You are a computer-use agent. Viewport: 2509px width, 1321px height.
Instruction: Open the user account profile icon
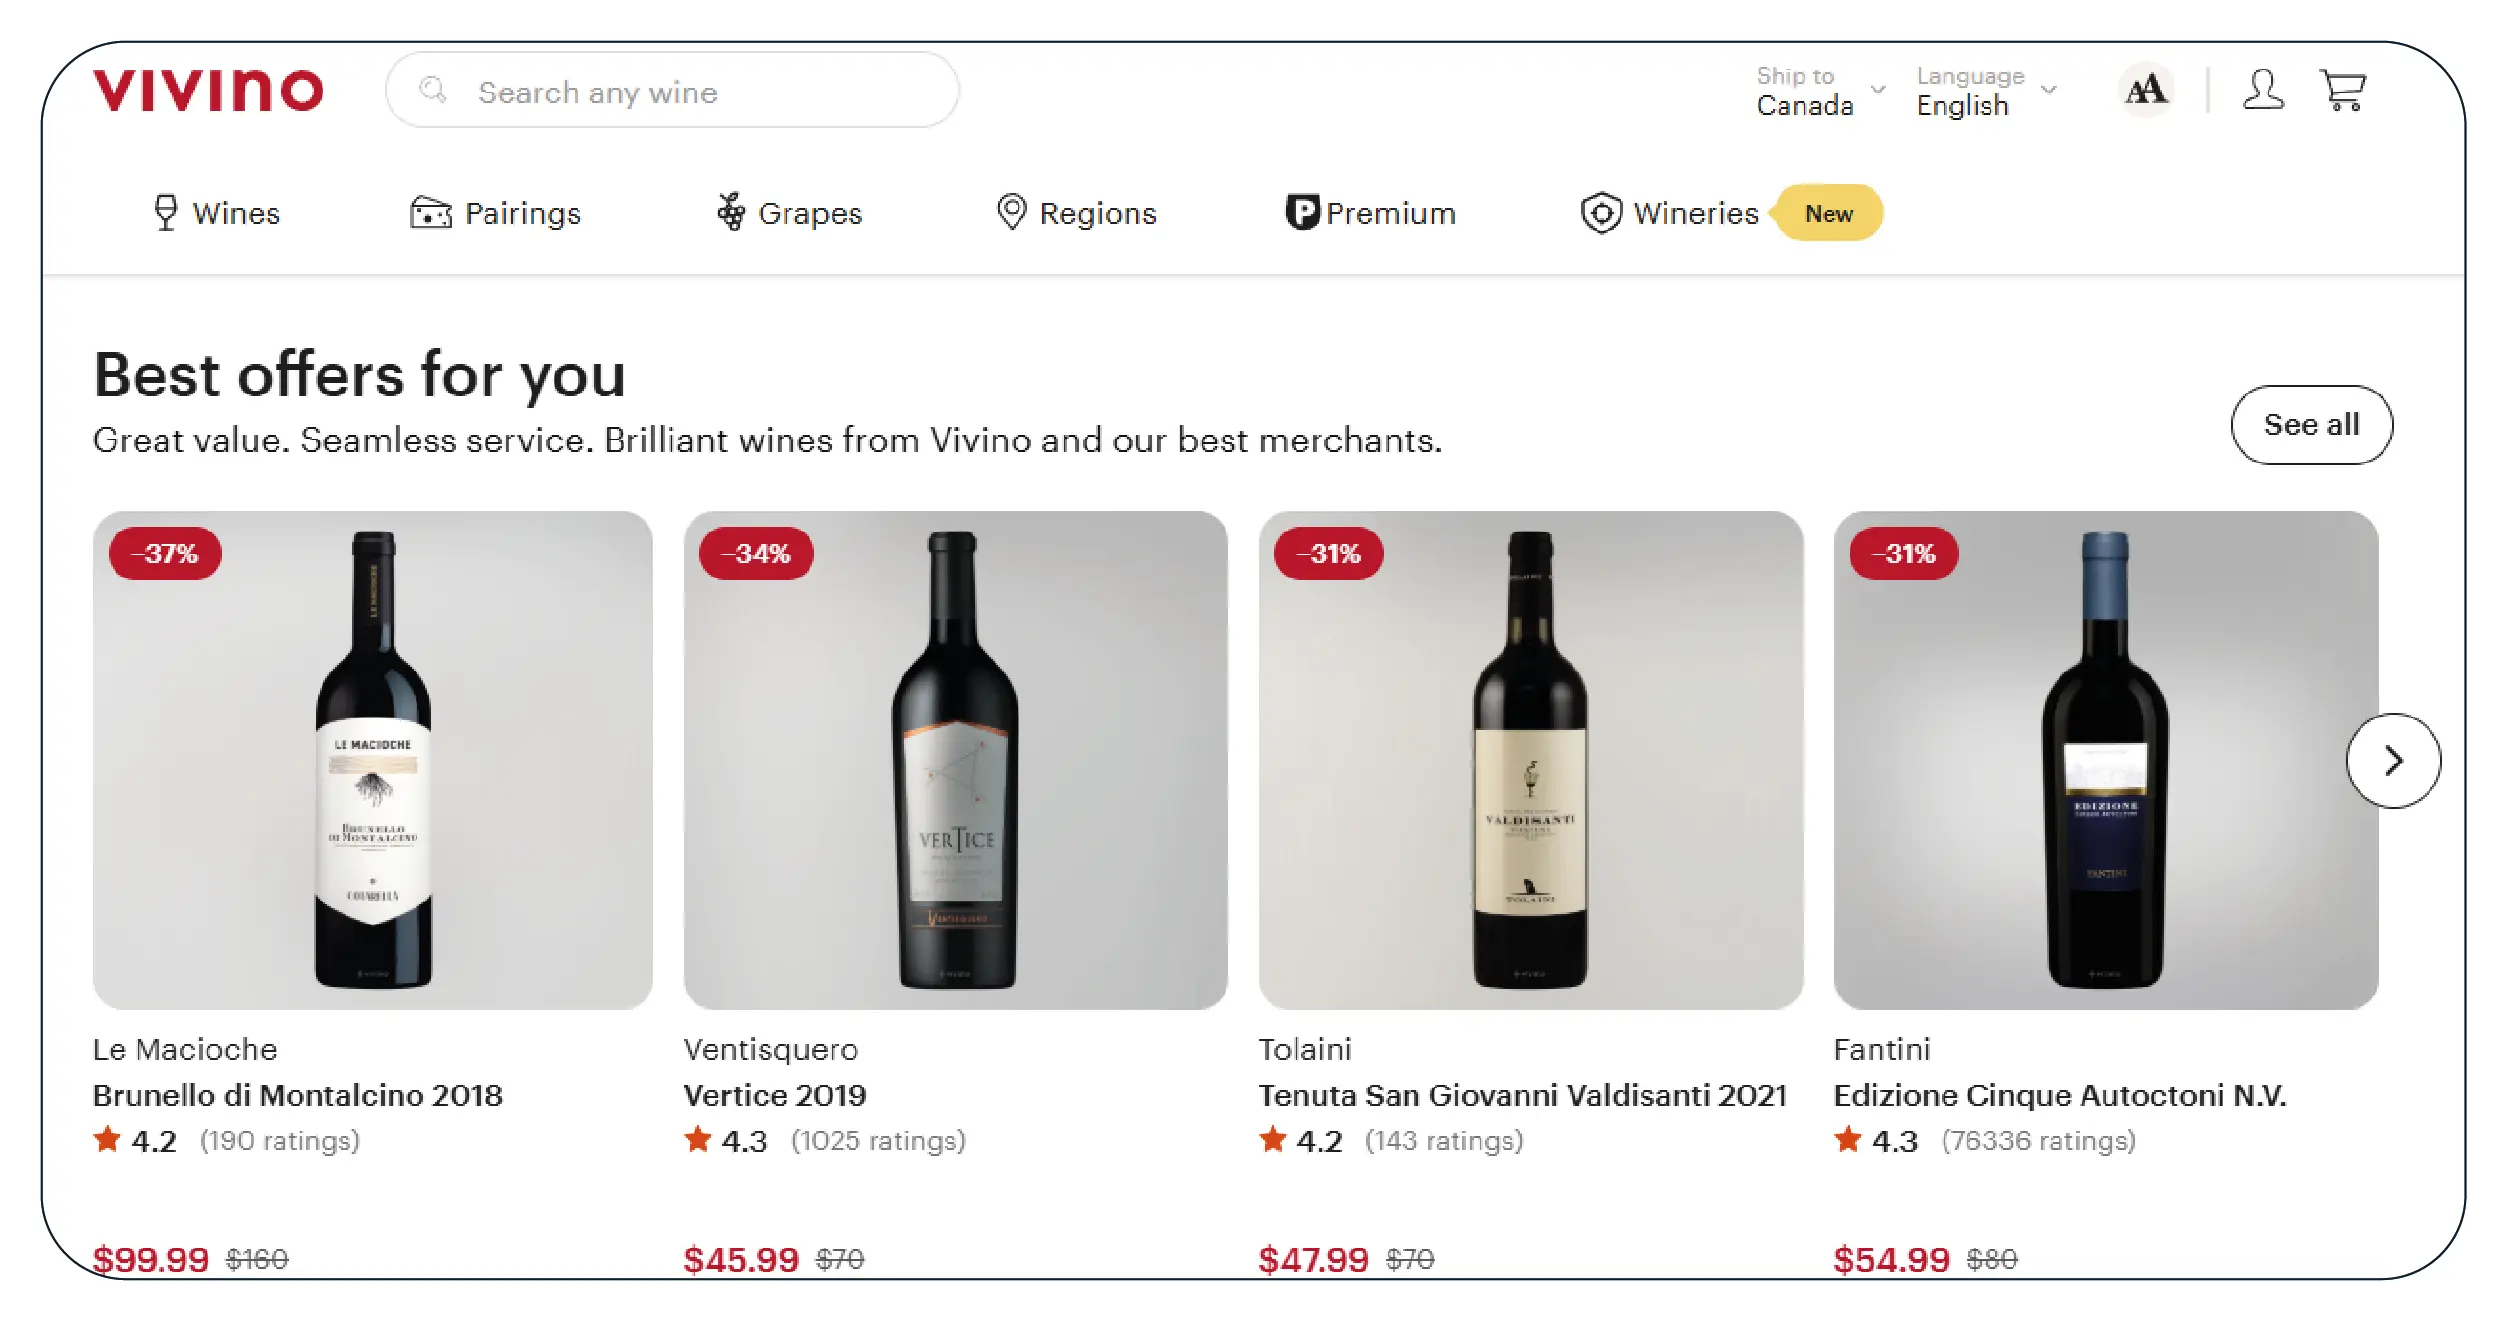2262,90
